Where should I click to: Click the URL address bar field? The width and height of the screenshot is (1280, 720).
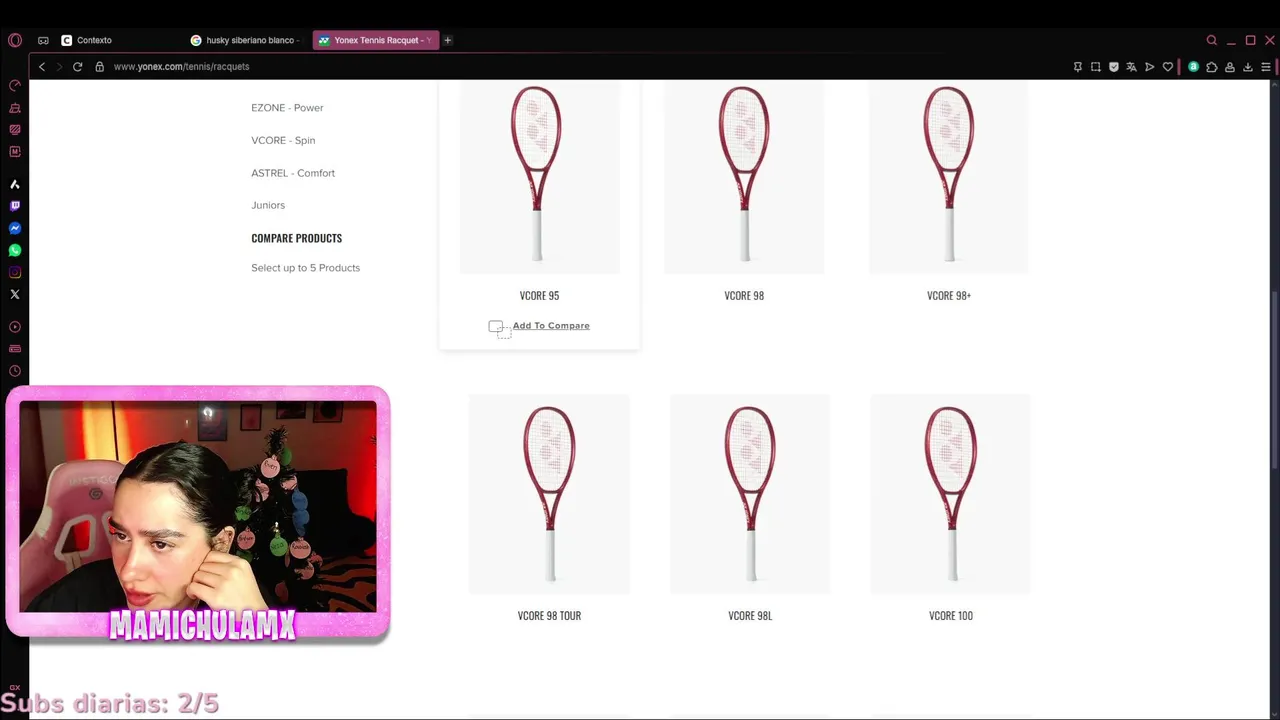580,67
